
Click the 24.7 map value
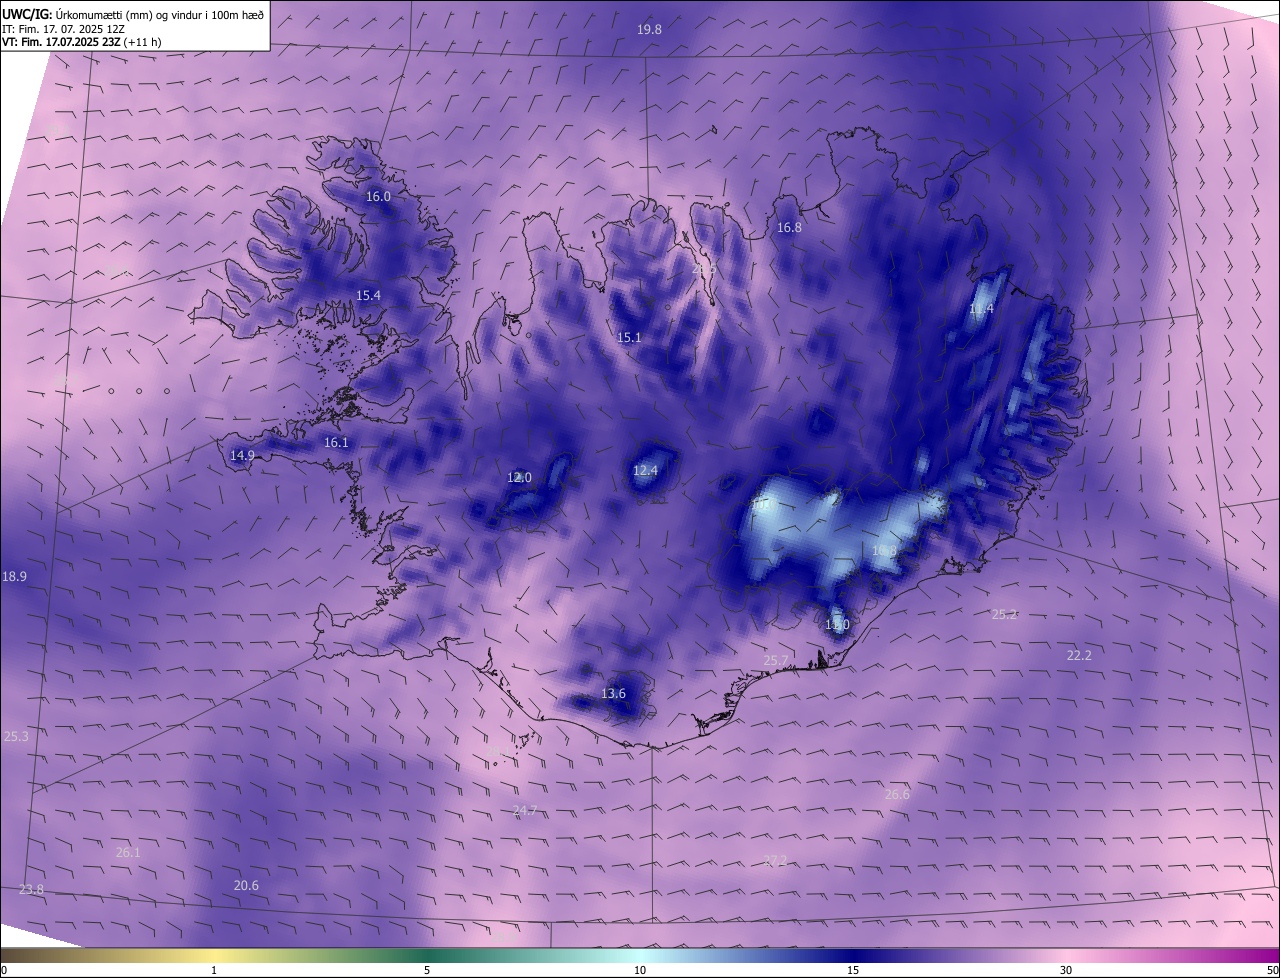pos(525,811)
